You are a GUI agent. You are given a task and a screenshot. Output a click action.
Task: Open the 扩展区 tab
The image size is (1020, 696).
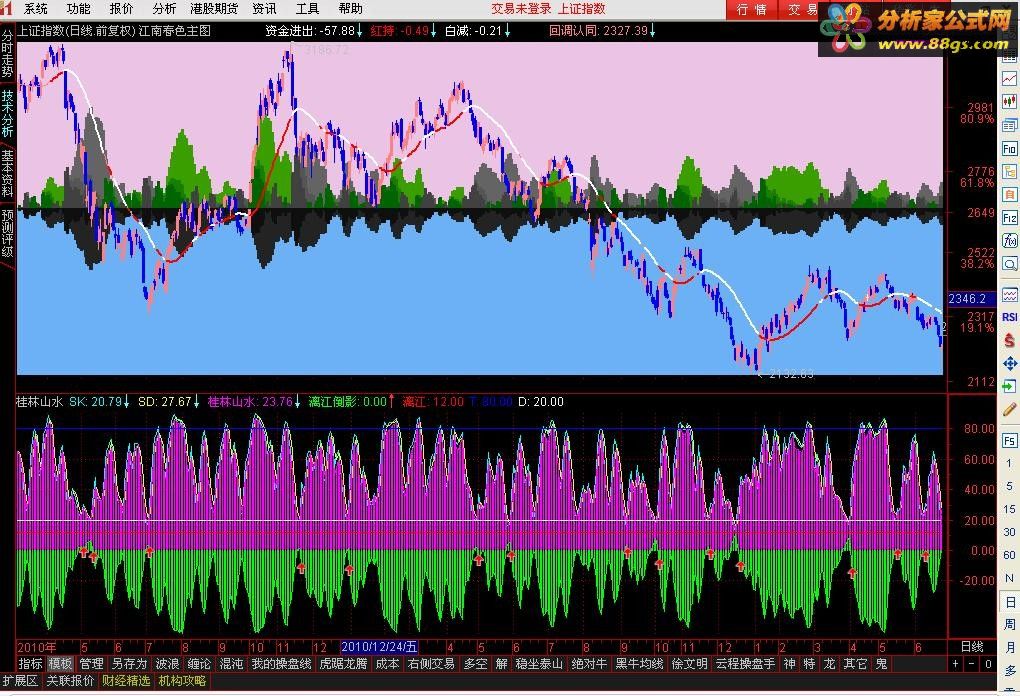click(x=20, y=681)
